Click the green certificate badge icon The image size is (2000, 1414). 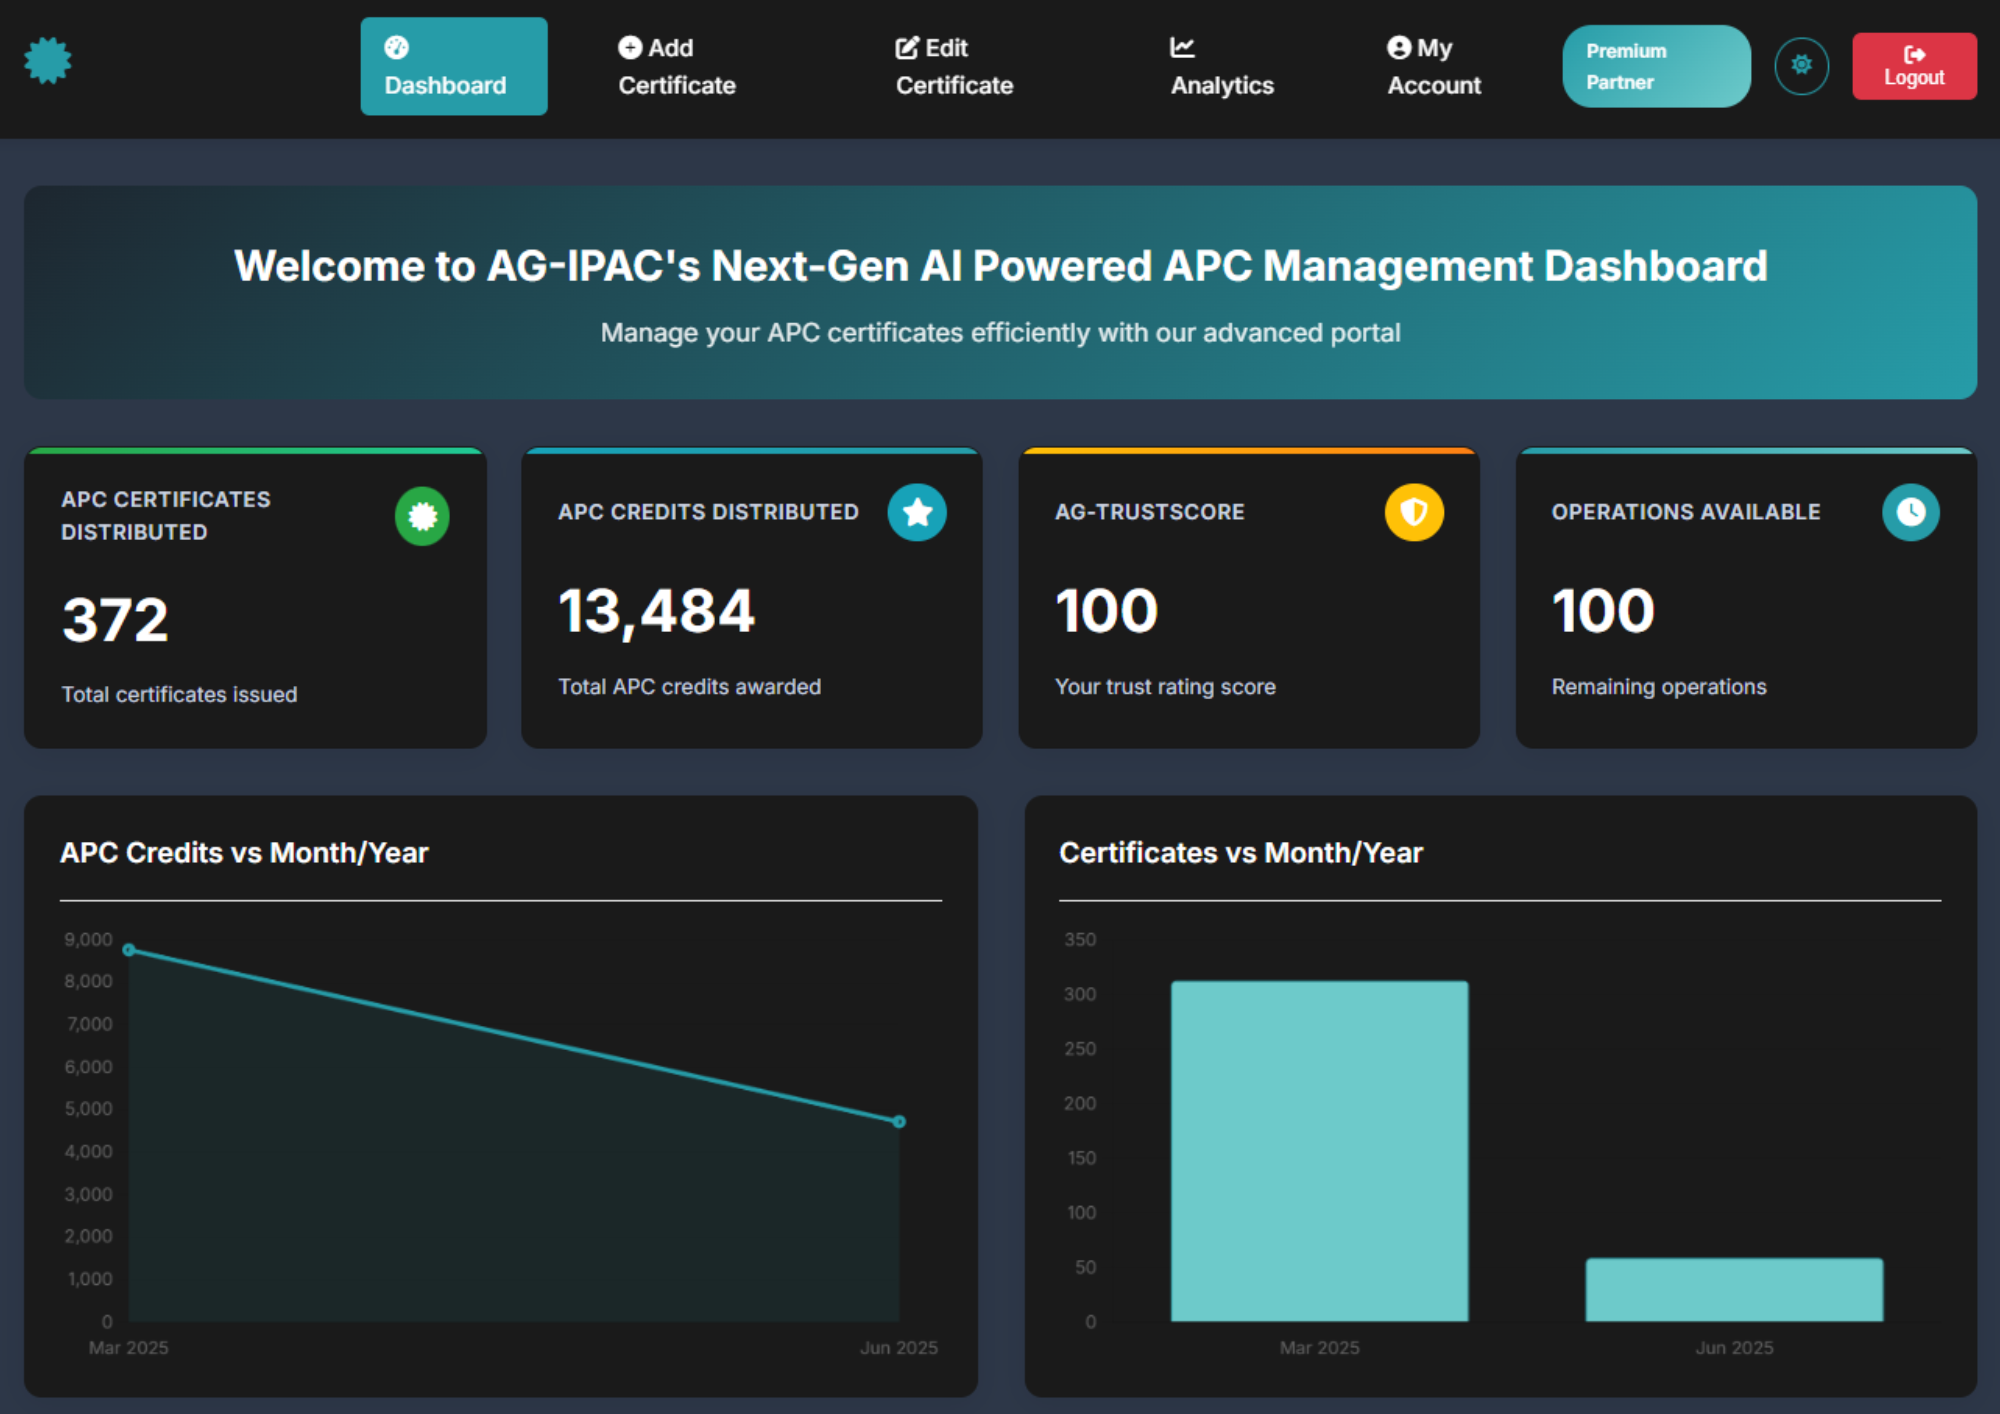[x=423, y=516]
